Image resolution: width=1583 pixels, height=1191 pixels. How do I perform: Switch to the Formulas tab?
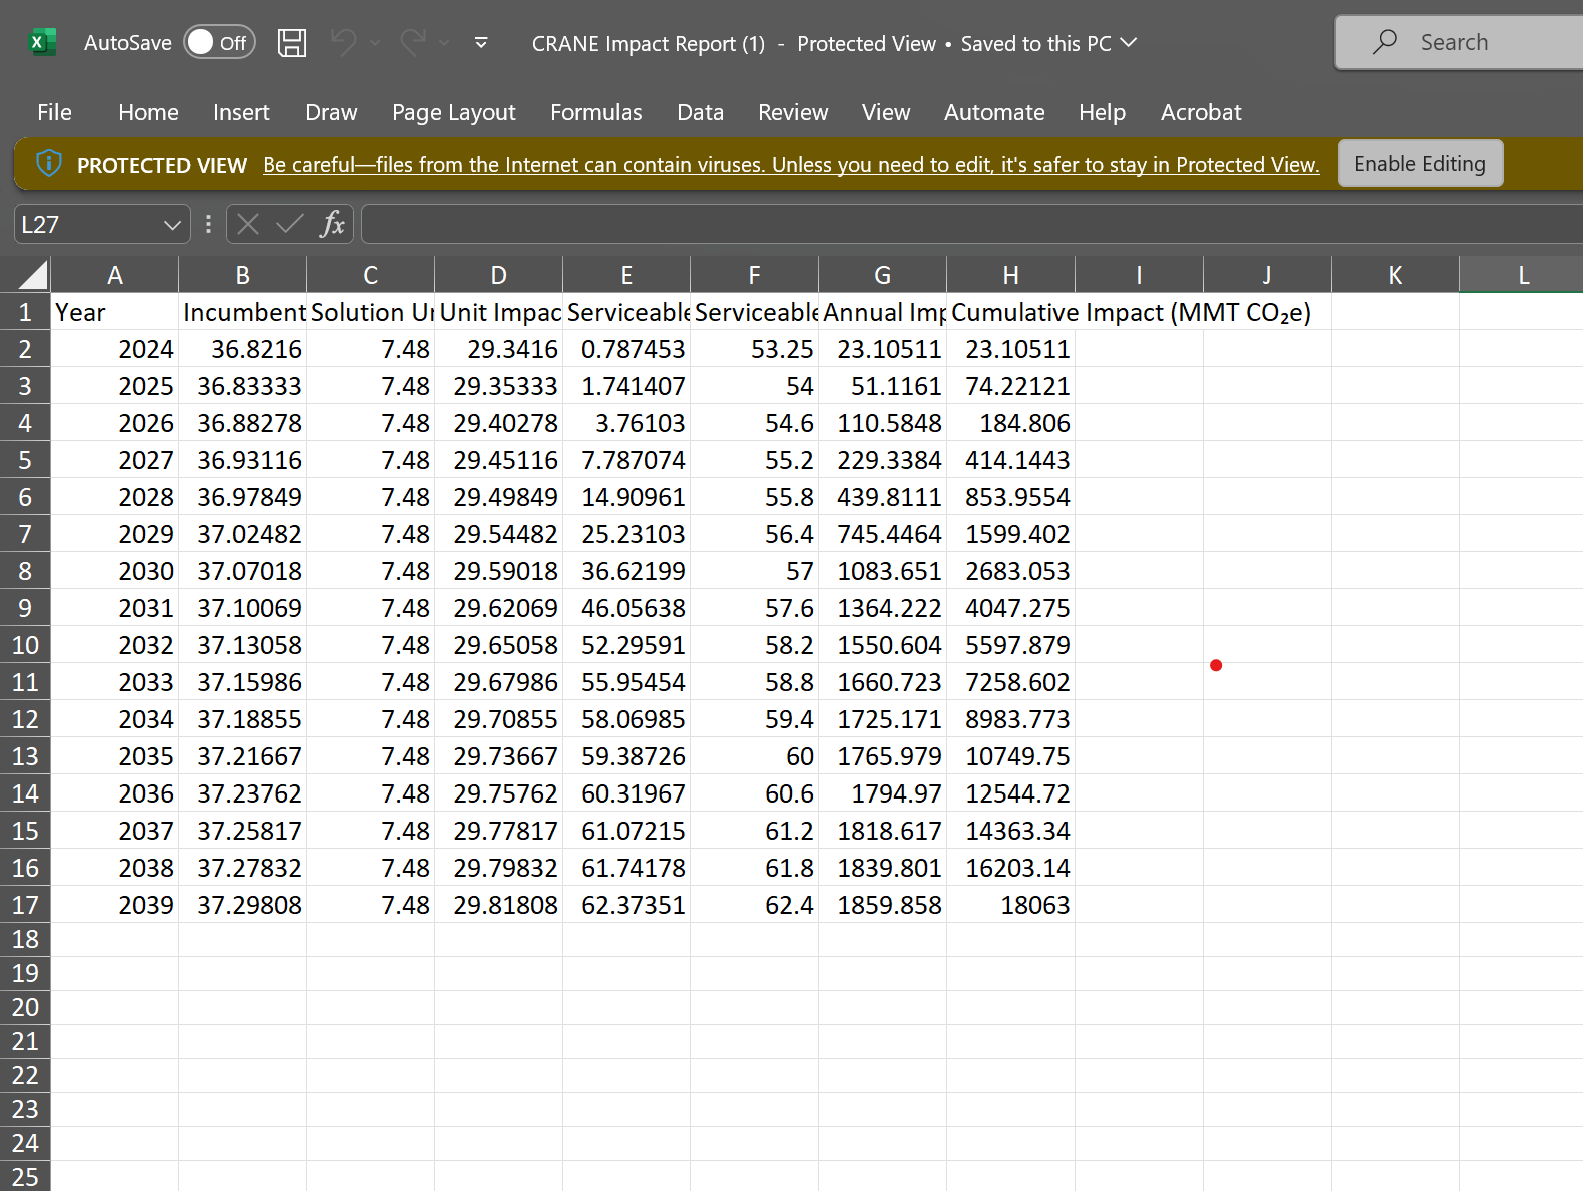click(x=596, y=112)
